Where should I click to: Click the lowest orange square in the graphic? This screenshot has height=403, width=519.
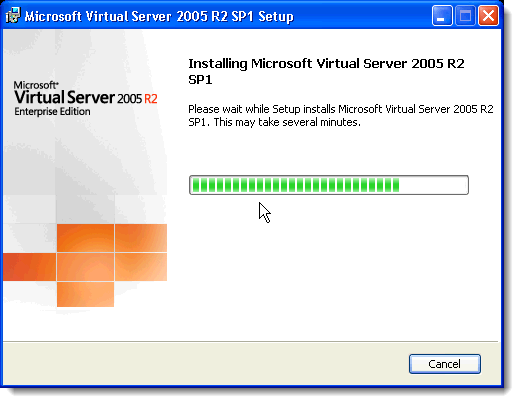[x=85, y=294]
